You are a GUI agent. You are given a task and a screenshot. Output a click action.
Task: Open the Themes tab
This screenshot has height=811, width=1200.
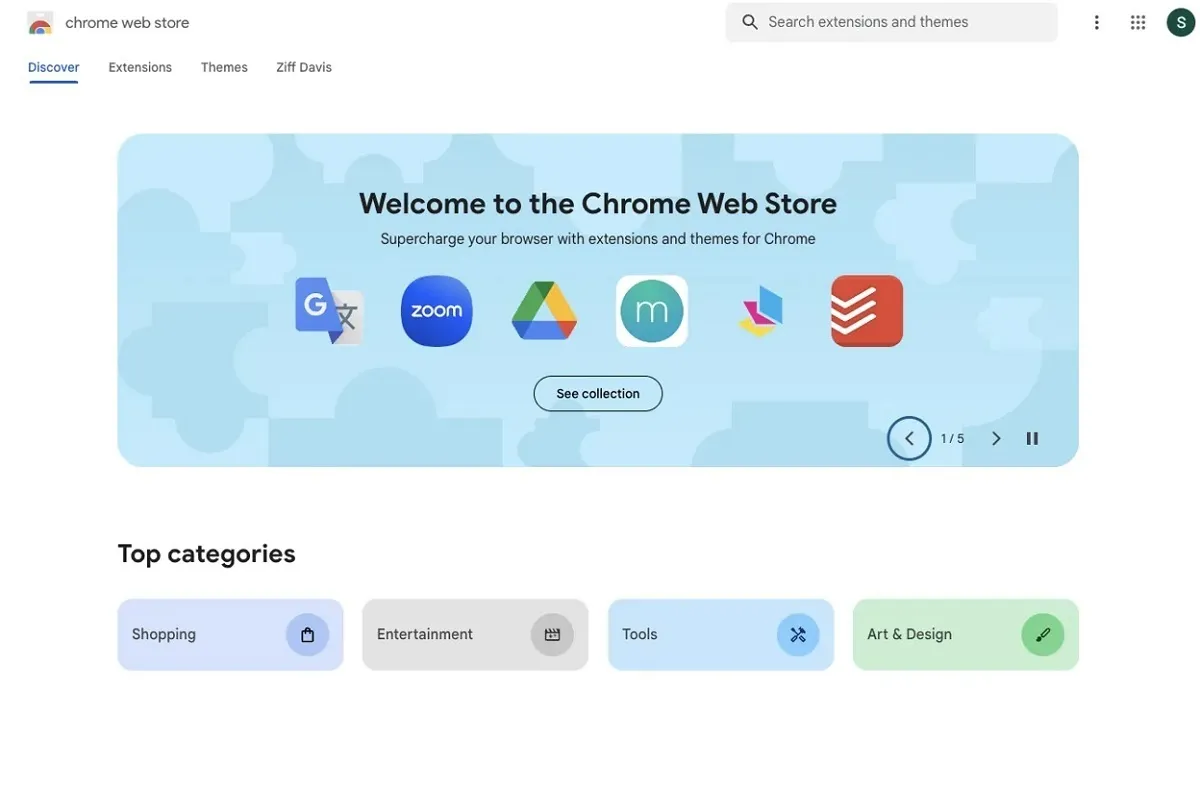click(224, 67)
